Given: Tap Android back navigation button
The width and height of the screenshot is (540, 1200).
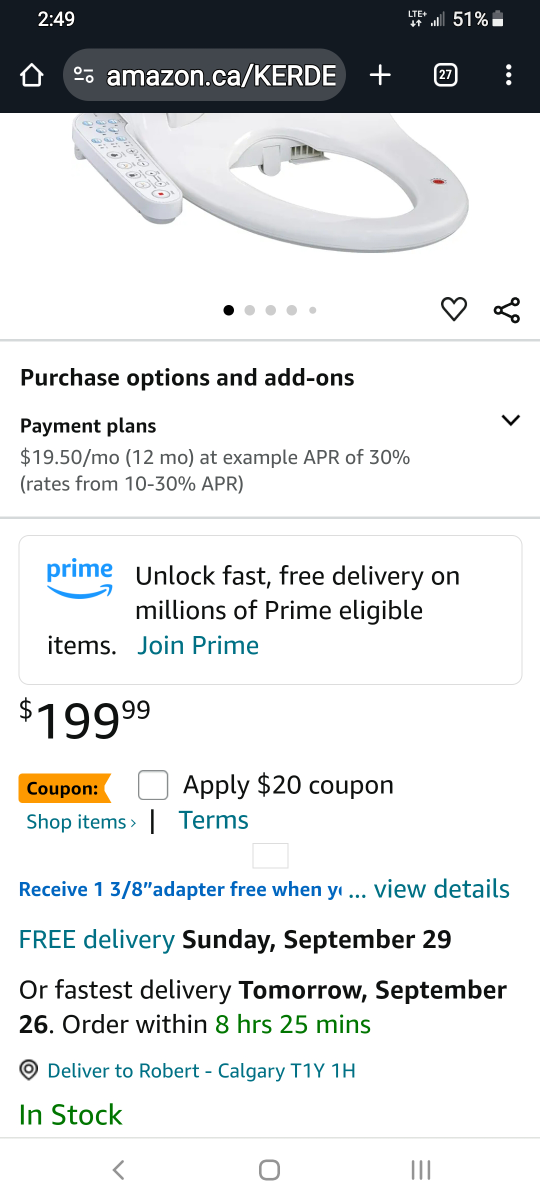Looking at the screenshot, I should (x=118, y=1169).
